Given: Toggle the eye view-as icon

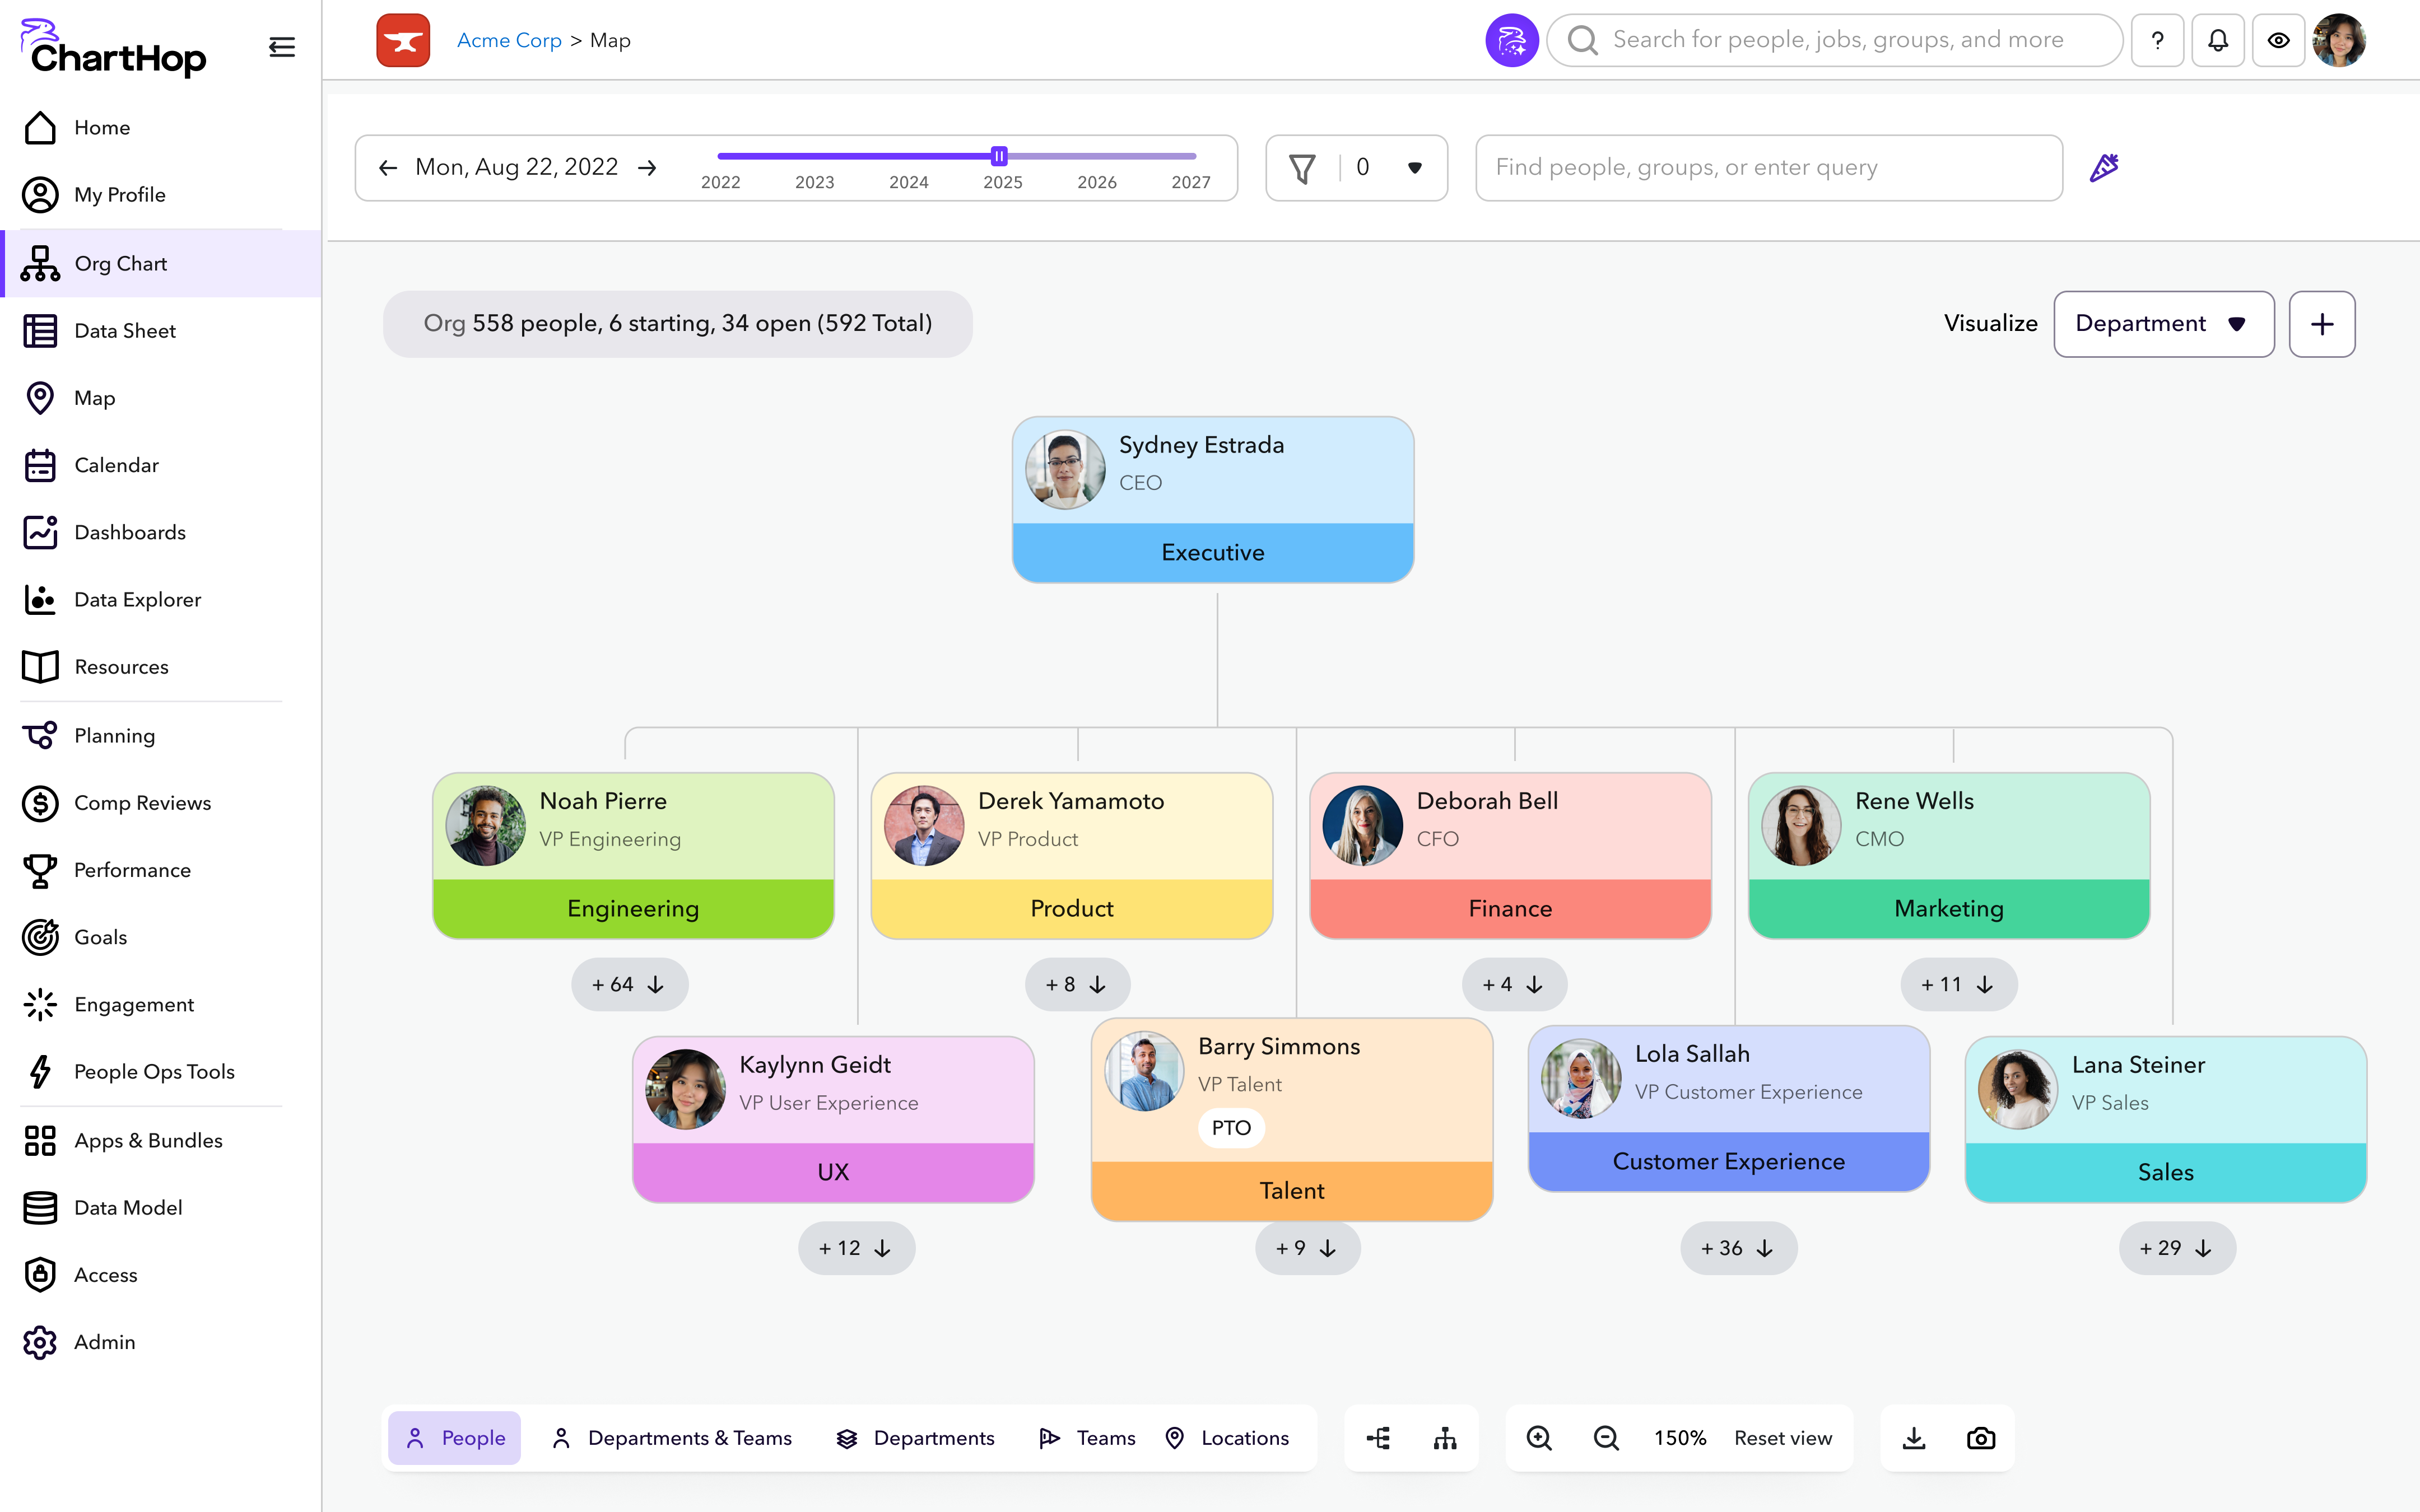Looking at the screenshot, I should [x=2278, y=40].
